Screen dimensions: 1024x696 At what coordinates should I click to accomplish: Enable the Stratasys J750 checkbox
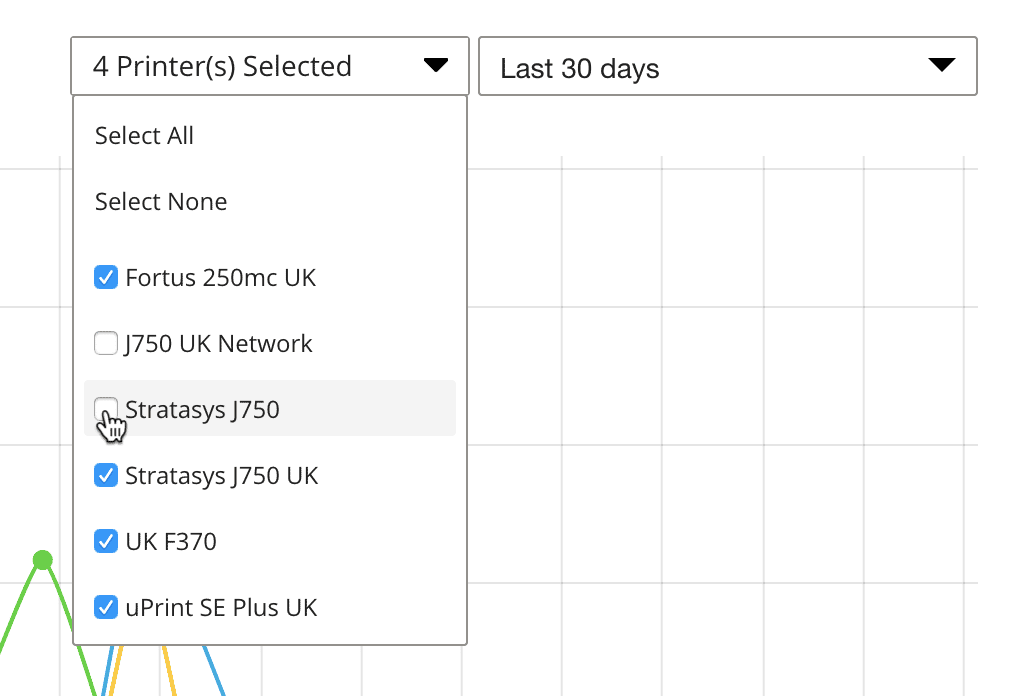coord(106,409)
